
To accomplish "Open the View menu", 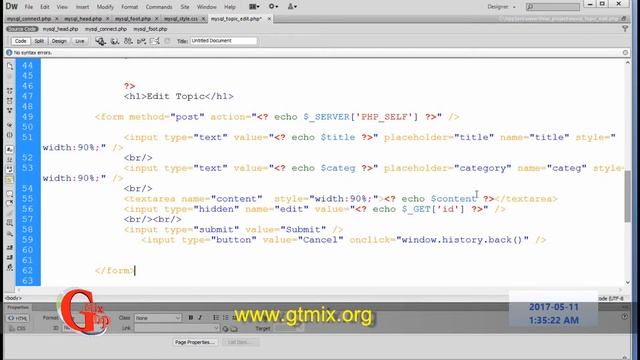I will [62, 7].
